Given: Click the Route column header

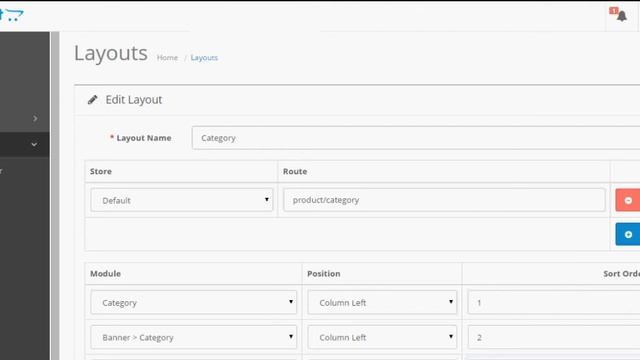Looking at the screenshot, I should click(x=295, y=171).
